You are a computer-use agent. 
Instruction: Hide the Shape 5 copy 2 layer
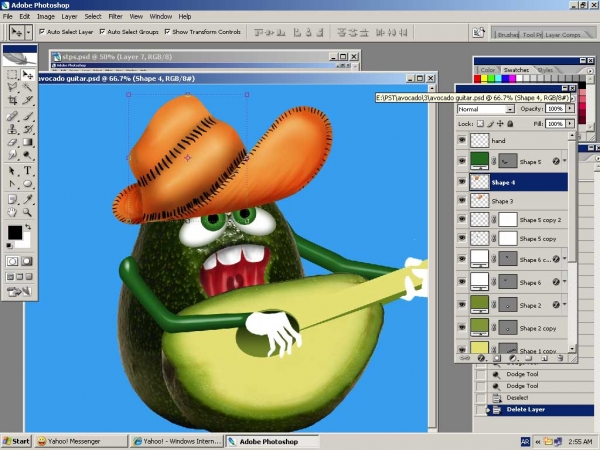coord(462,219)
